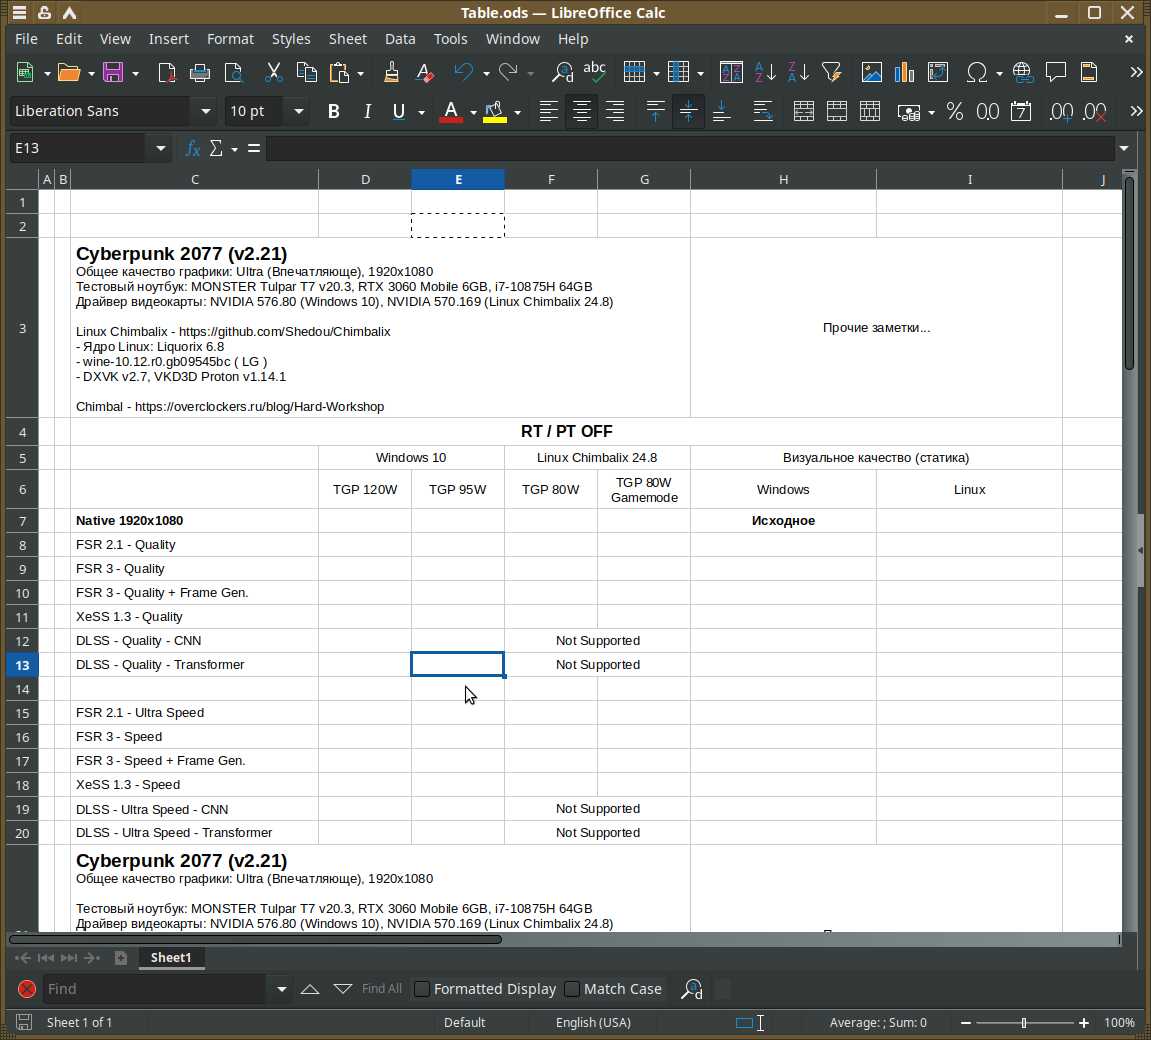This screenshot has height=1040, width=1151.
Task: Click the zoom slider in status bar
Action: click(1023, 1023)
